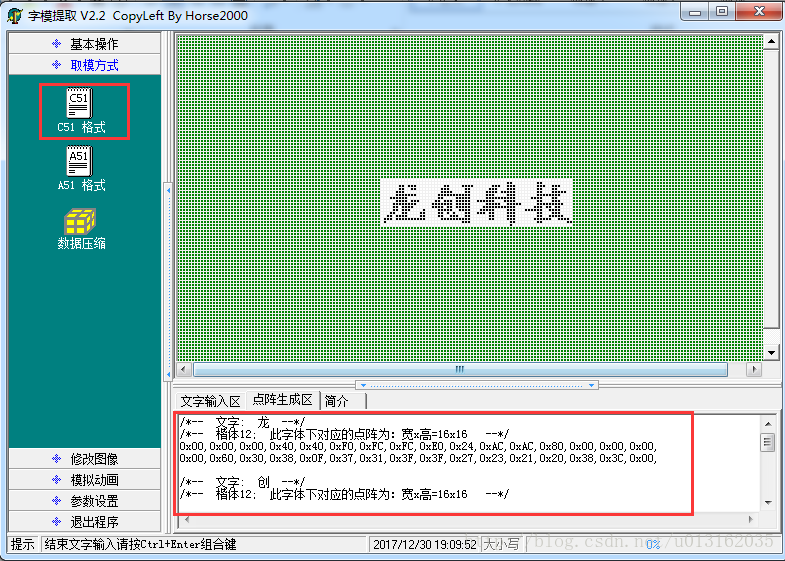Image resolution: width=785 pixels, height=561 pixels.
Task: Expand the 参数设置 section
Action: click(85, 500)
